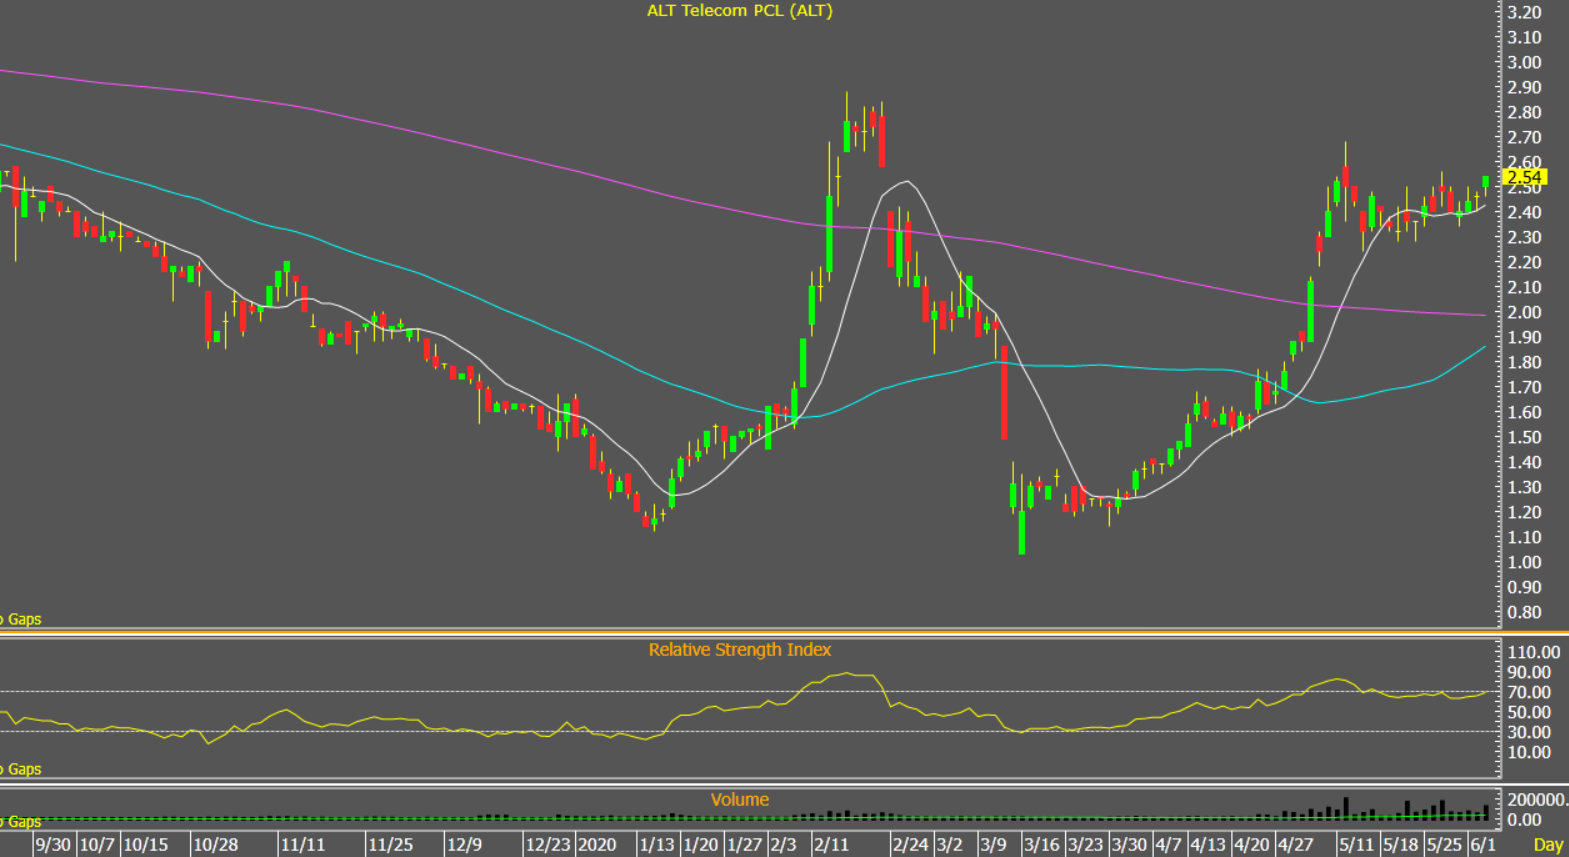Click the 1.80 price axis label

pyautogui.click(x=1525, y=362)
